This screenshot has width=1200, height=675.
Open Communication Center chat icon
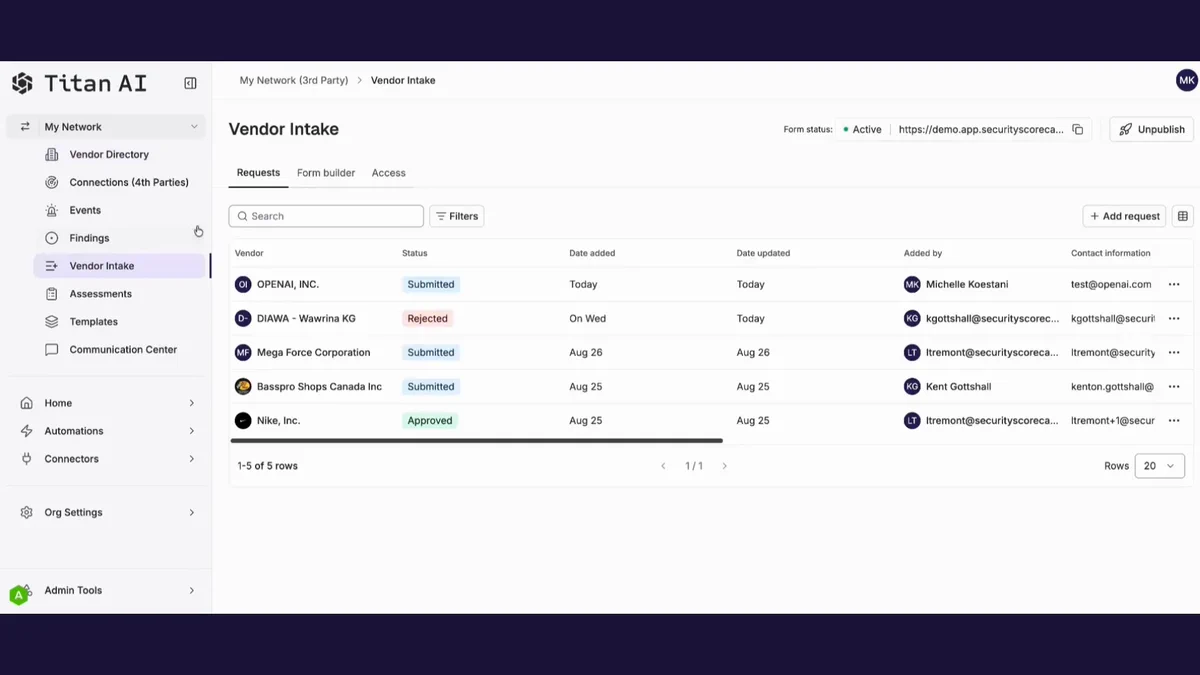[x=52, y=350]
